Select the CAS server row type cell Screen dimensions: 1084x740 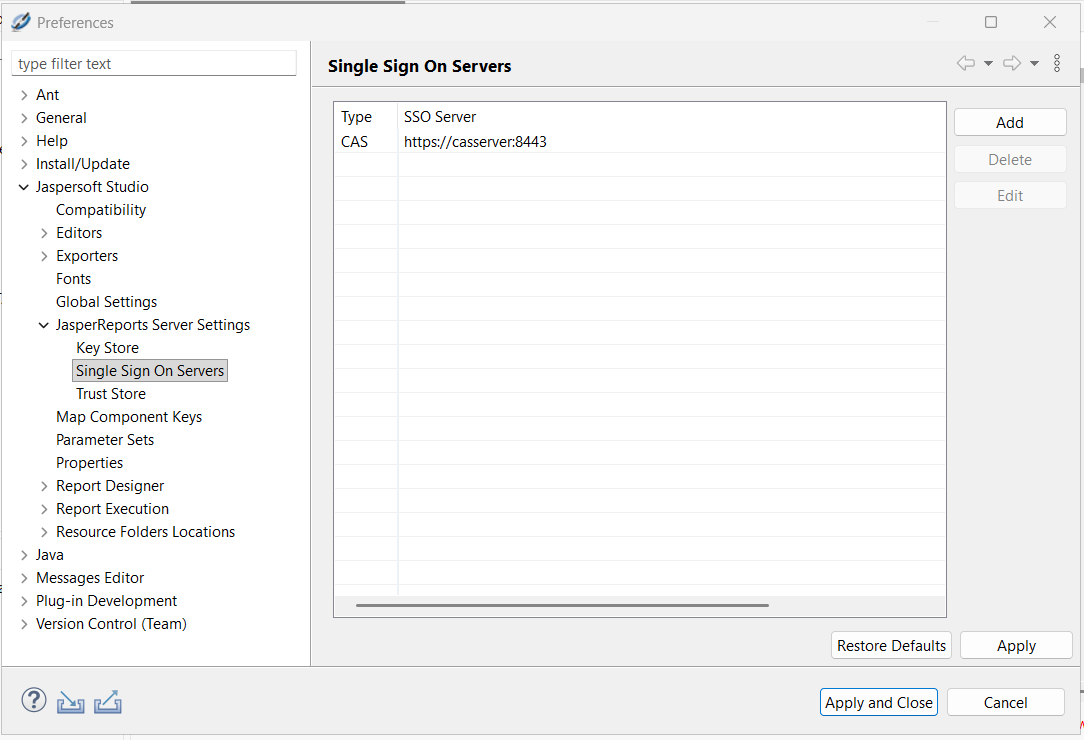pyautogui.click(x=355, y=142)
